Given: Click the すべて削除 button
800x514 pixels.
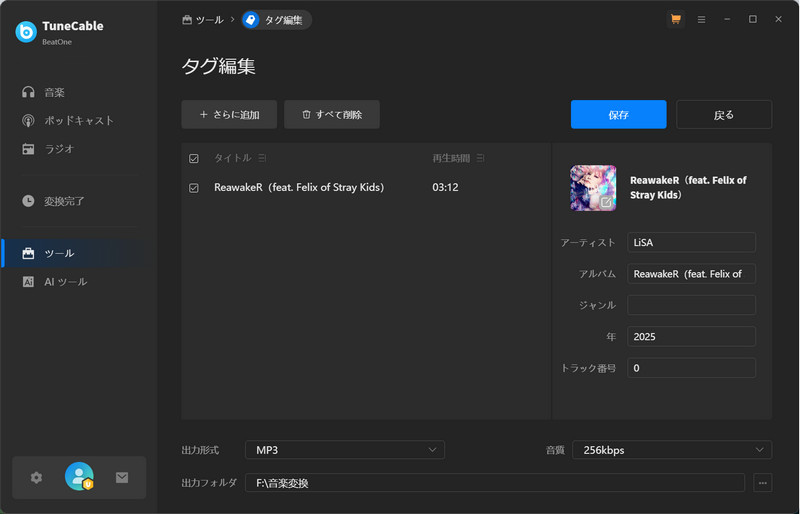Looking at the screenshot, I should (332, 114).
